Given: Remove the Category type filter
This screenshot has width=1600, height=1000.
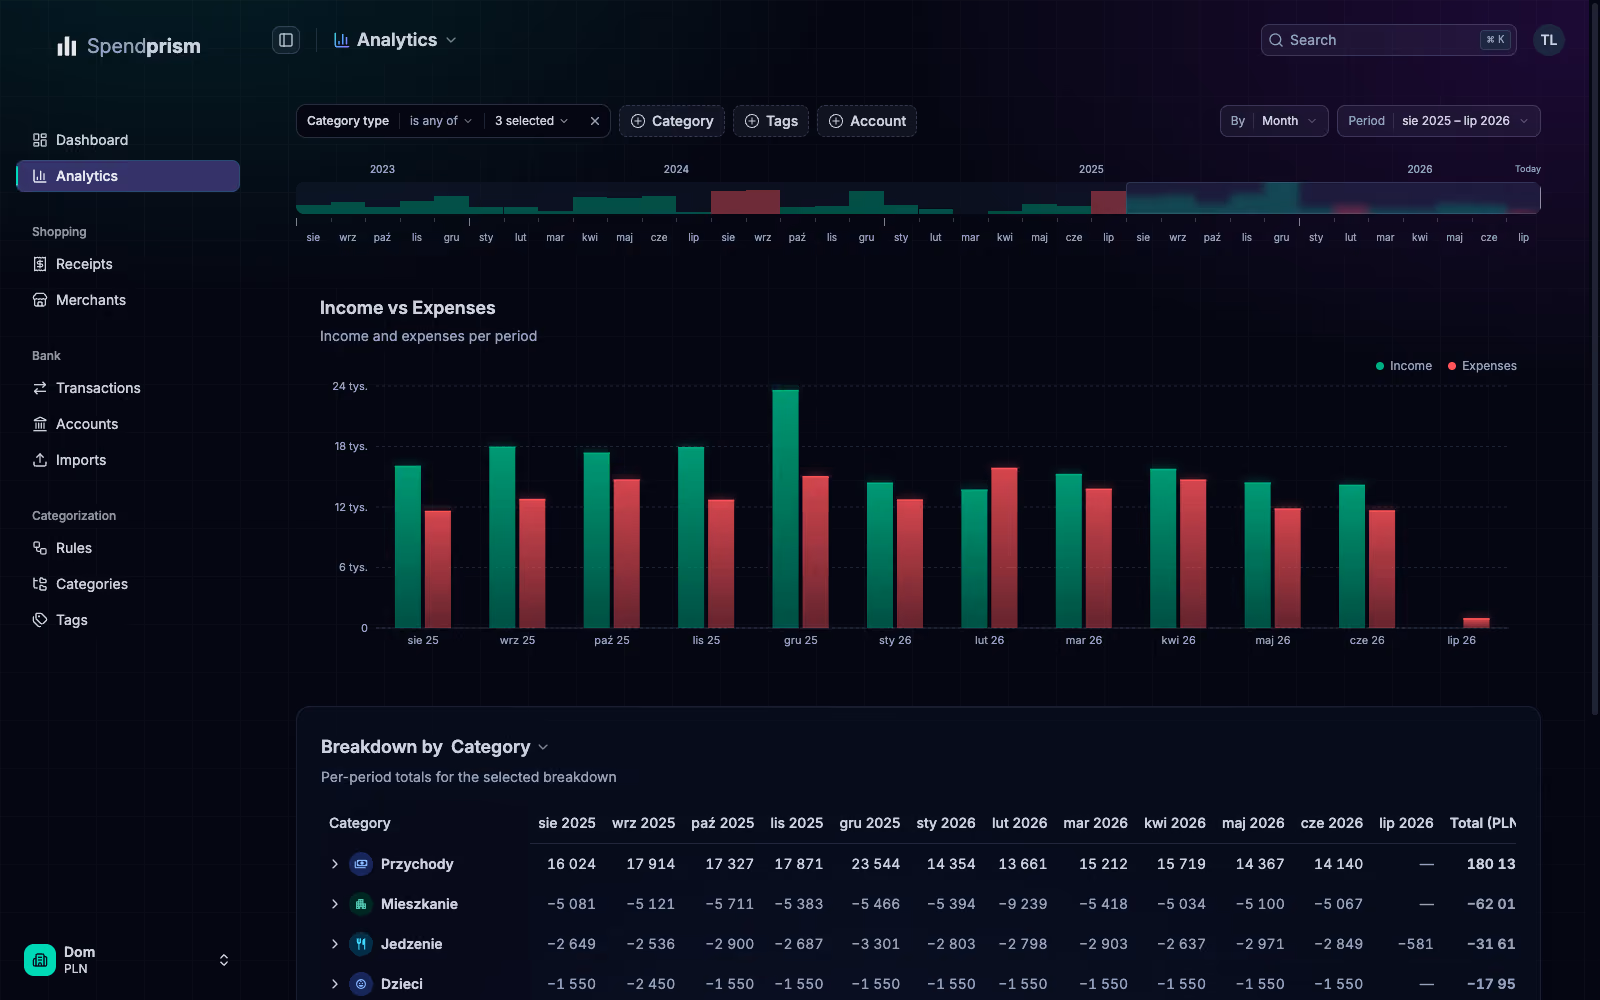Looking at the screenshot, I should coord(595,121).
